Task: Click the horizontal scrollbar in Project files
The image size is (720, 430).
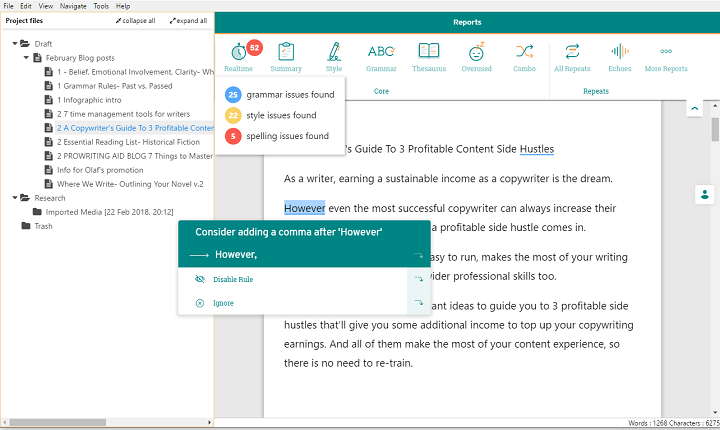Action: (x=57, y=422)
